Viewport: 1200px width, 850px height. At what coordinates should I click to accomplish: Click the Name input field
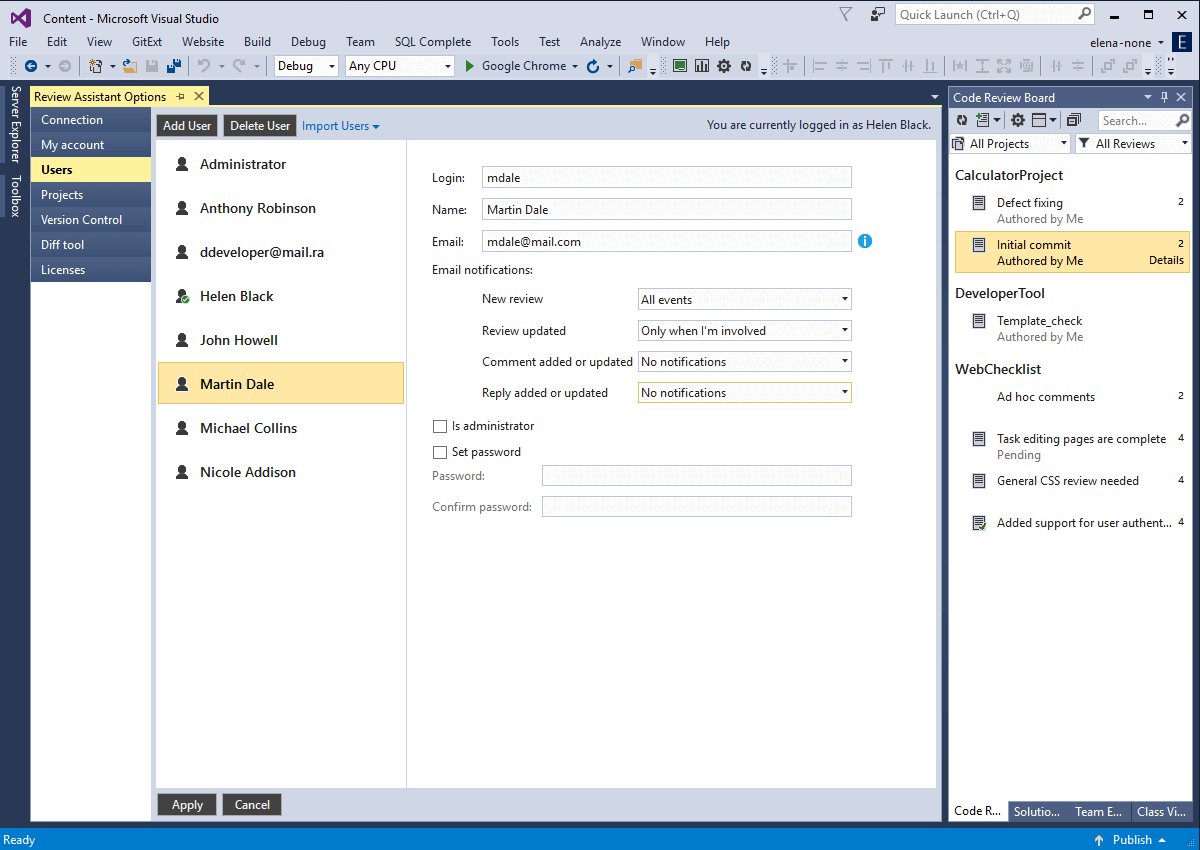(666, 209)
